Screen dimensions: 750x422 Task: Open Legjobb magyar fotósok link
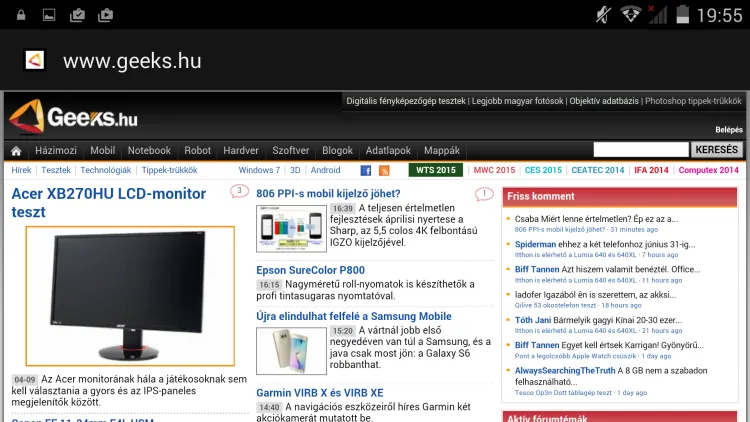click(518, 101)
